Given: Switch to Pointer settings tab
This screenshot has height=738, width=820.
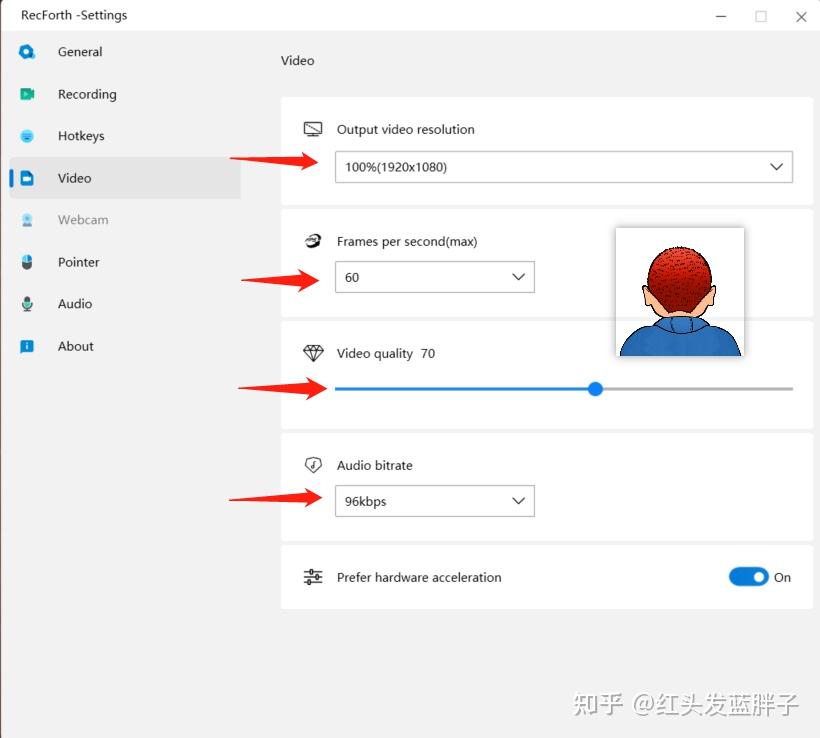Looking at the screenshot, I should point(78,262).
